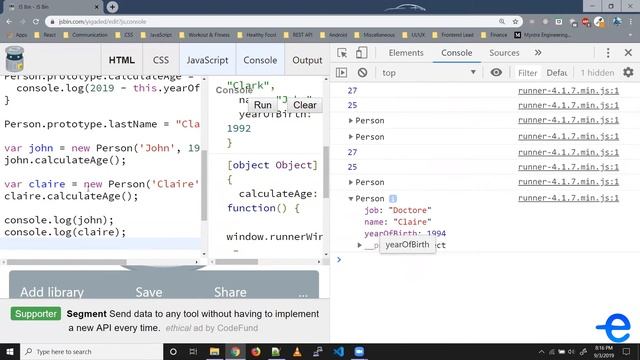640x360 pixels.
Task: Select the inspect element cursor icon
Action: pyautogui.click(x=342, y=53)
